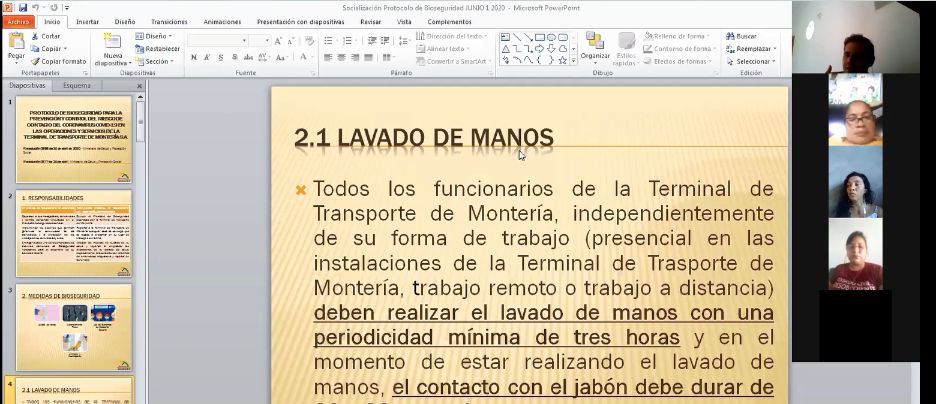The image size is (936, 404).
Task: Switch to the Animaciones ribbon tab
Action: point(222,22)
